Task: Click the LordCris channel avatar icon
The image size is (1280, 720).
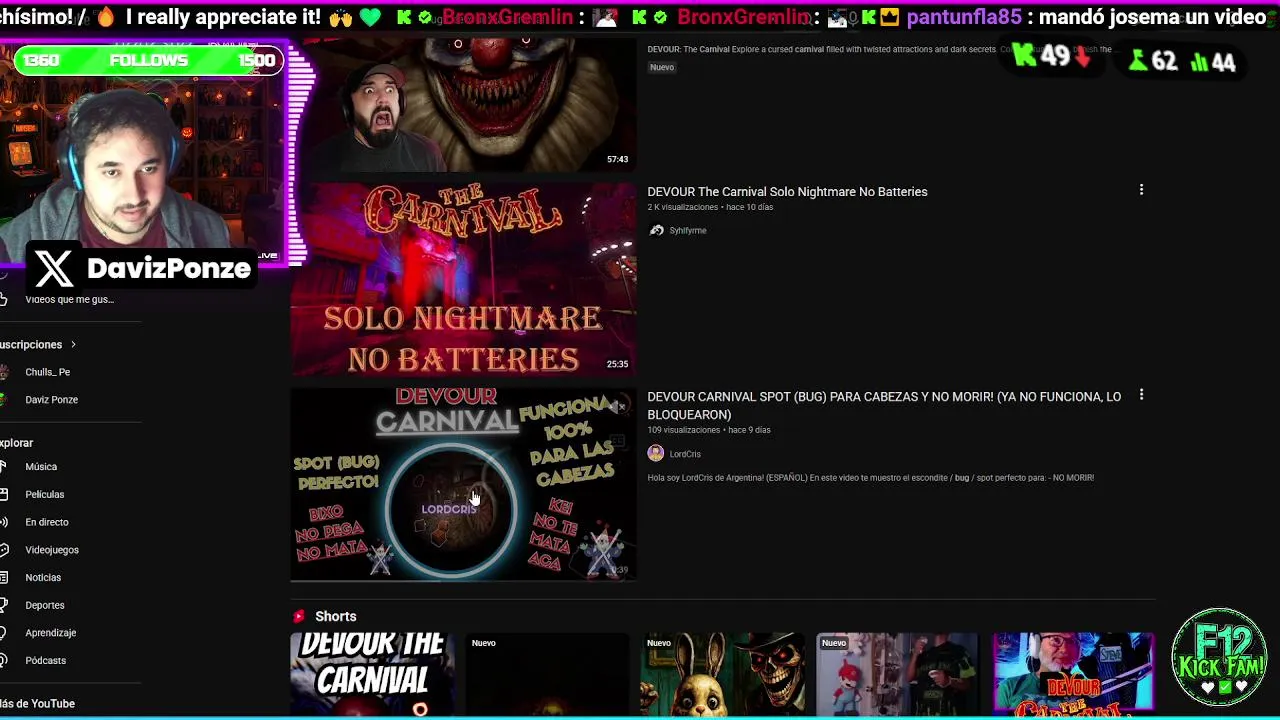Action: coord(656,453)
